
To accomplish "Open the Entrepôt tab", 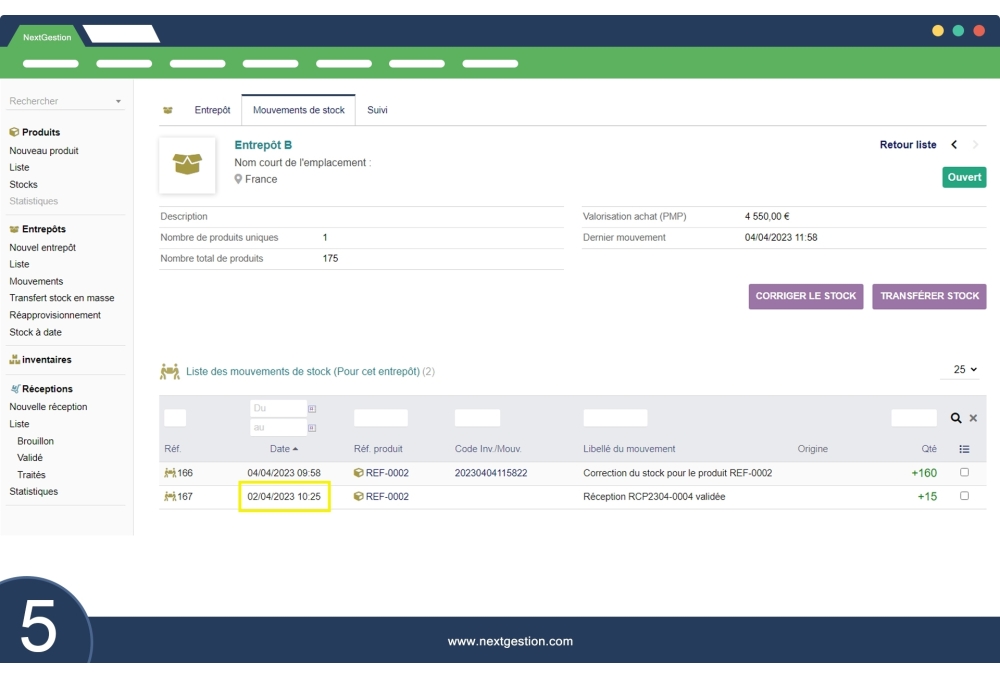I will coord(212,110).
